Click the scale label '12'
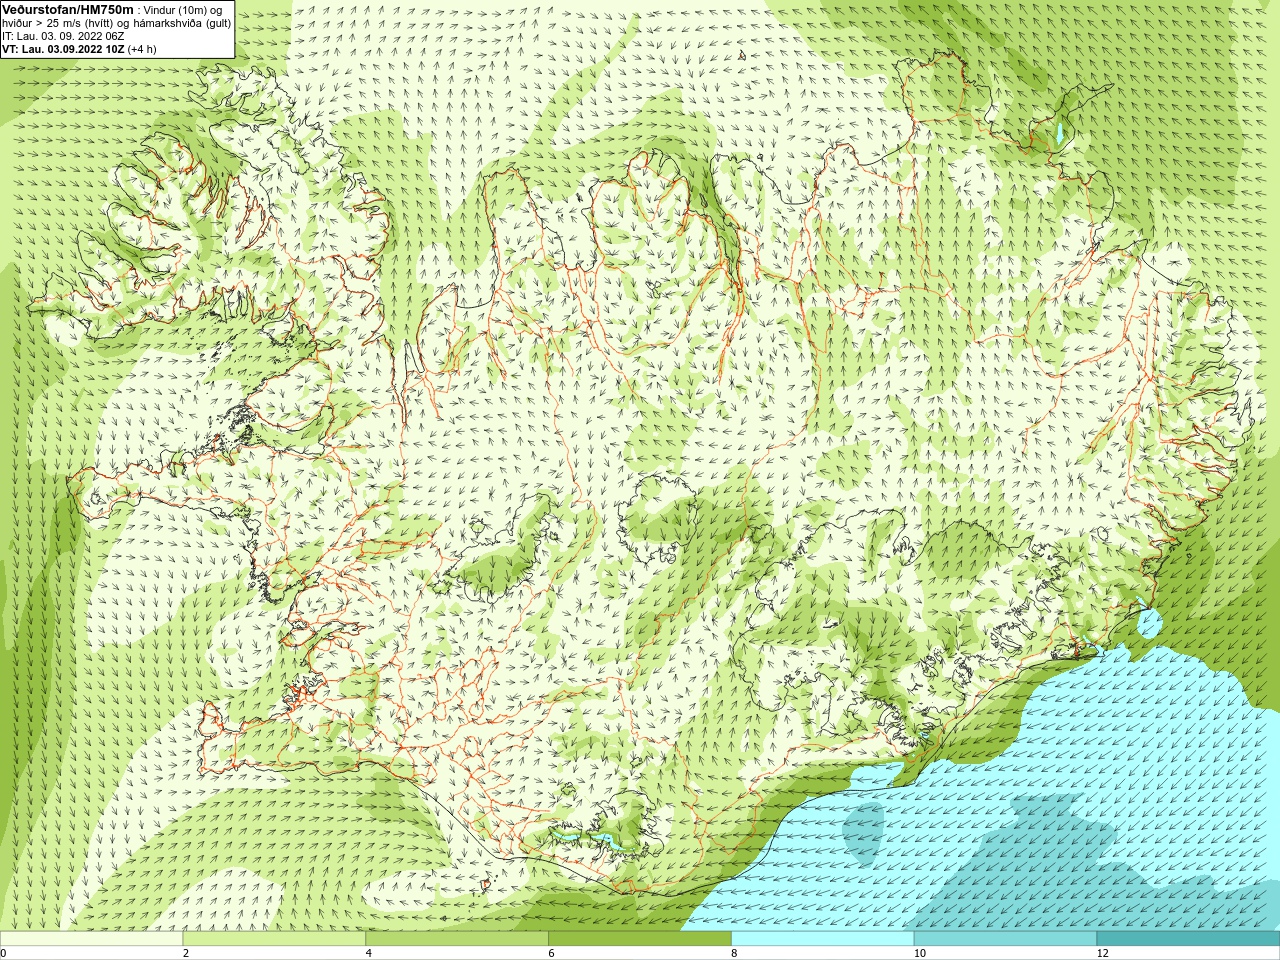1280x960 pixels. [x=1102, y=953]
